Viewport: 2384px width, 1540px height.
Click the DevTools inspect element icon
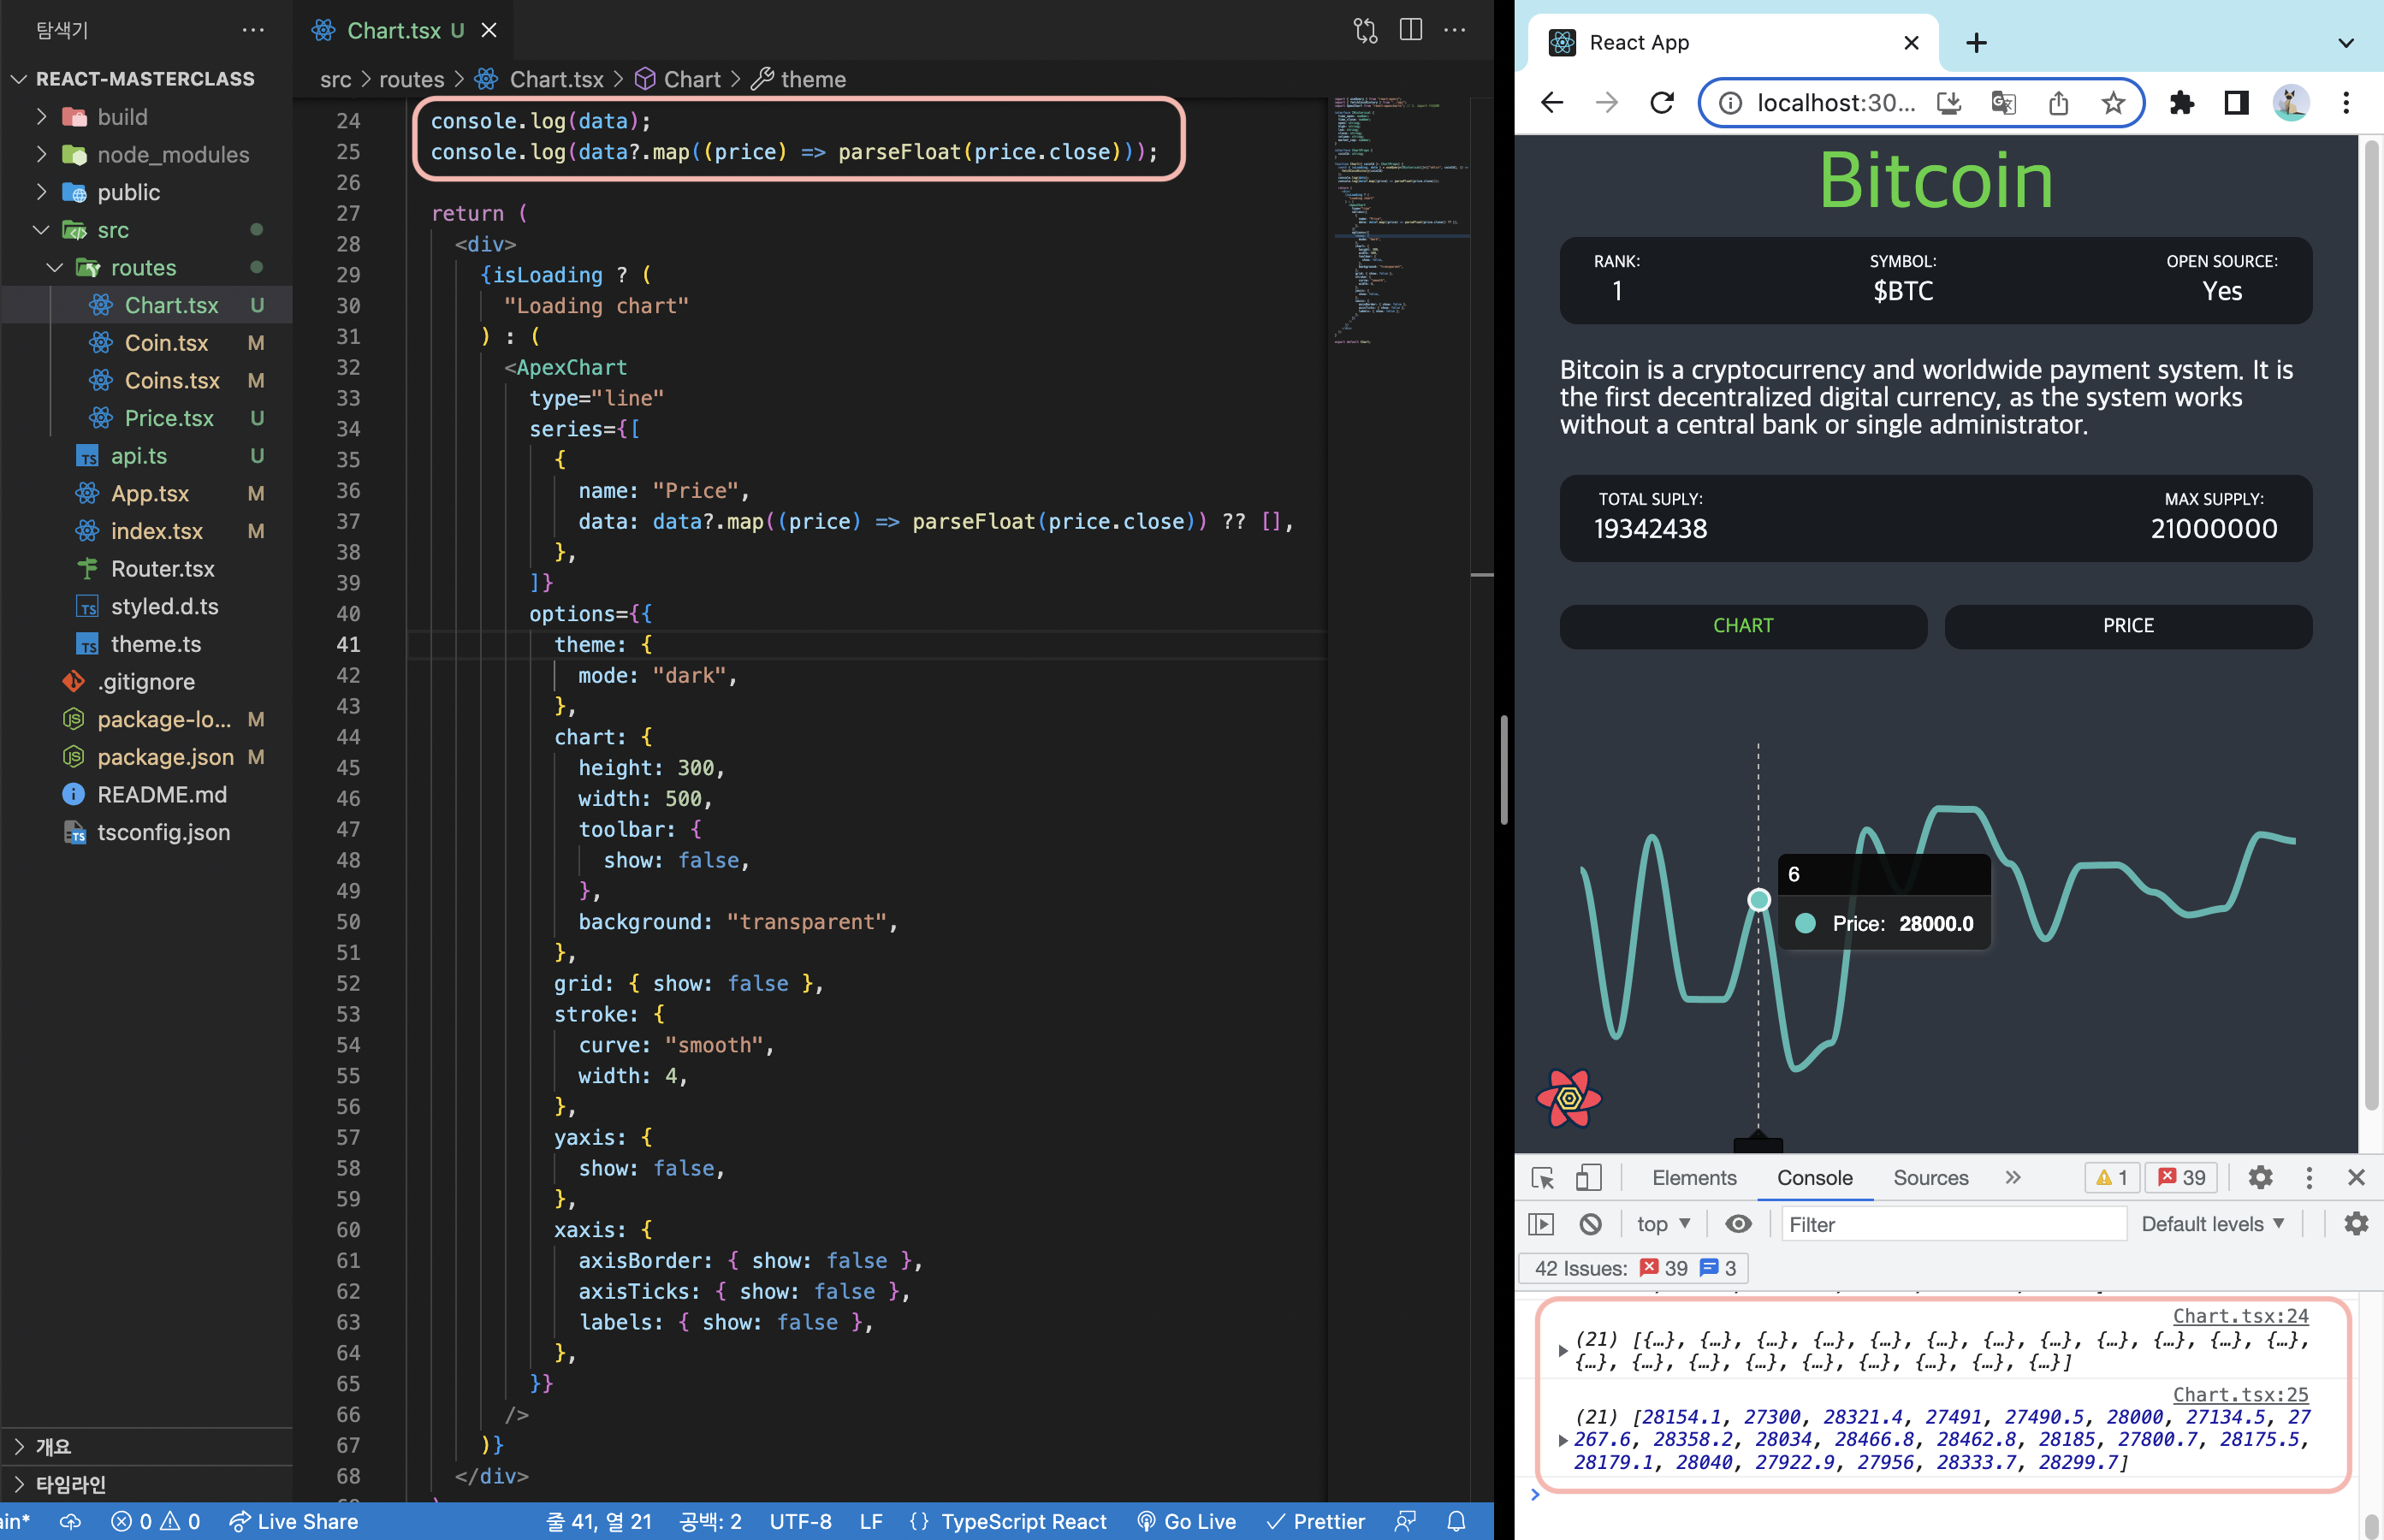click(1542, 1177)
